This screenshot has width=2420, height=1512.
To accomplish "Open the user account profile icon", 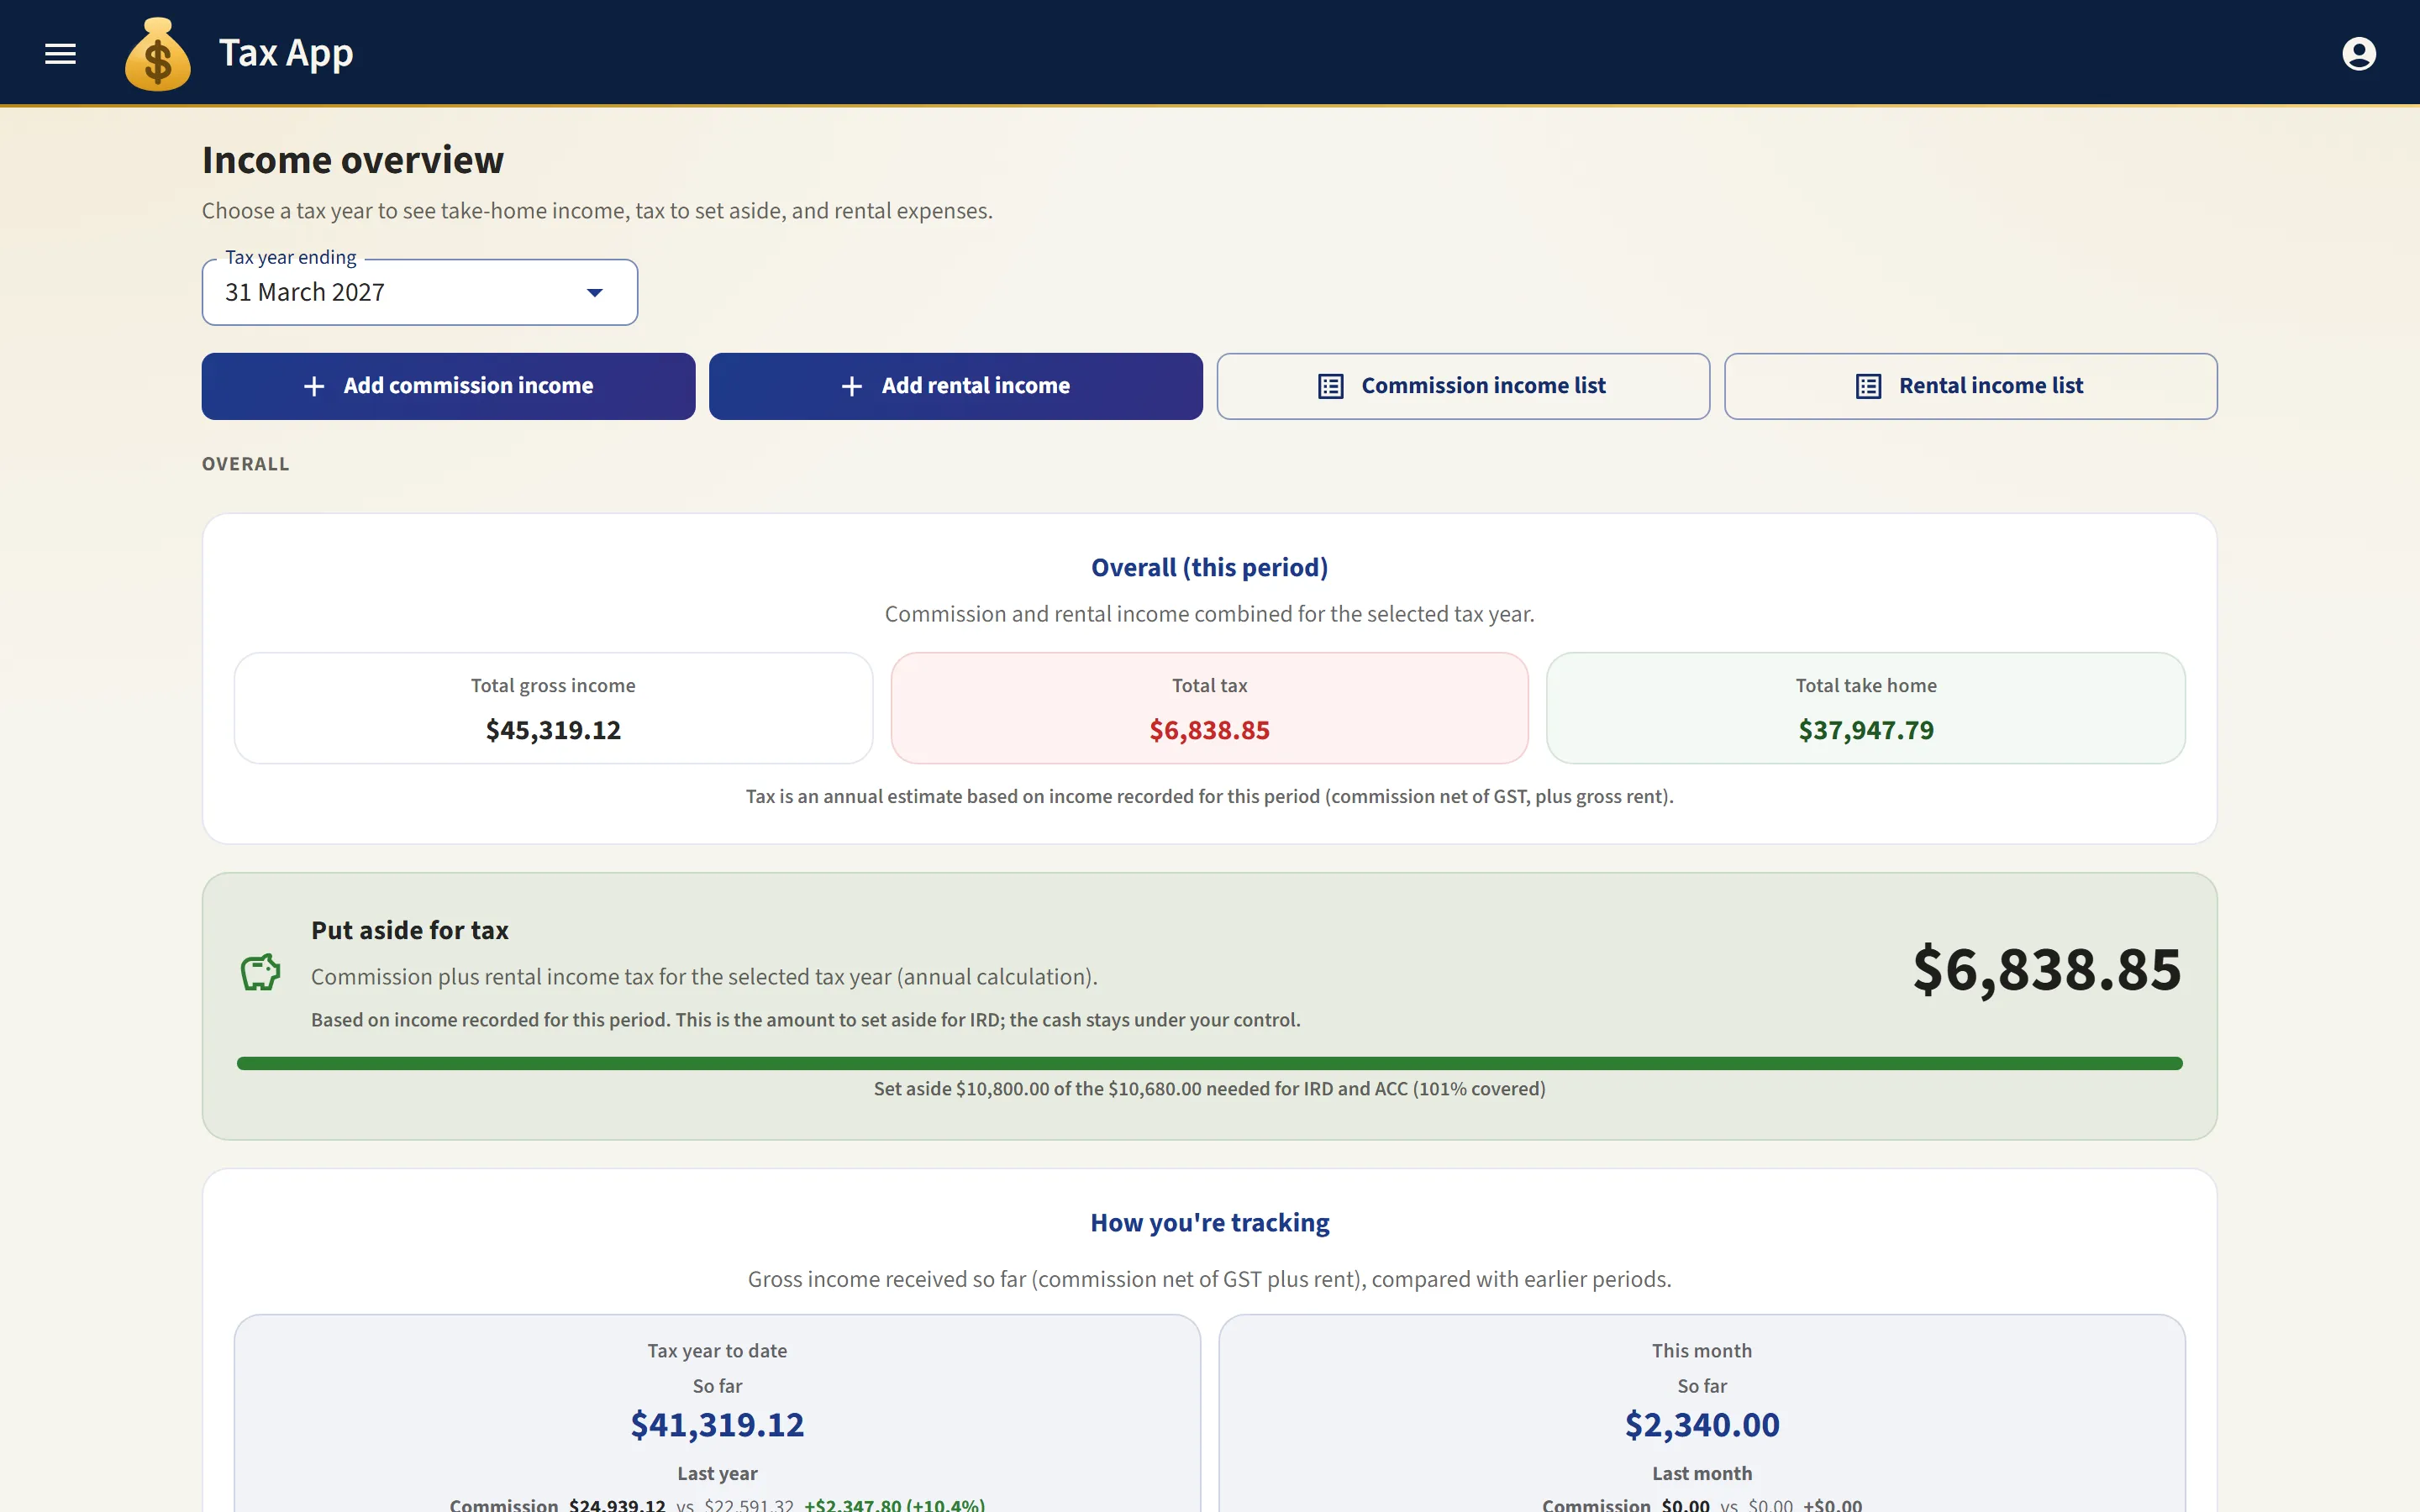I will (x=2358, y=53).
